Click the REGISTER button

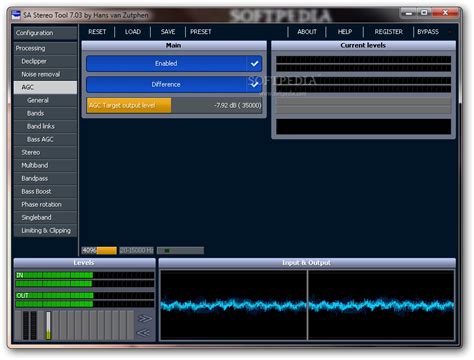pyautogui.click(x=389, y=32)
